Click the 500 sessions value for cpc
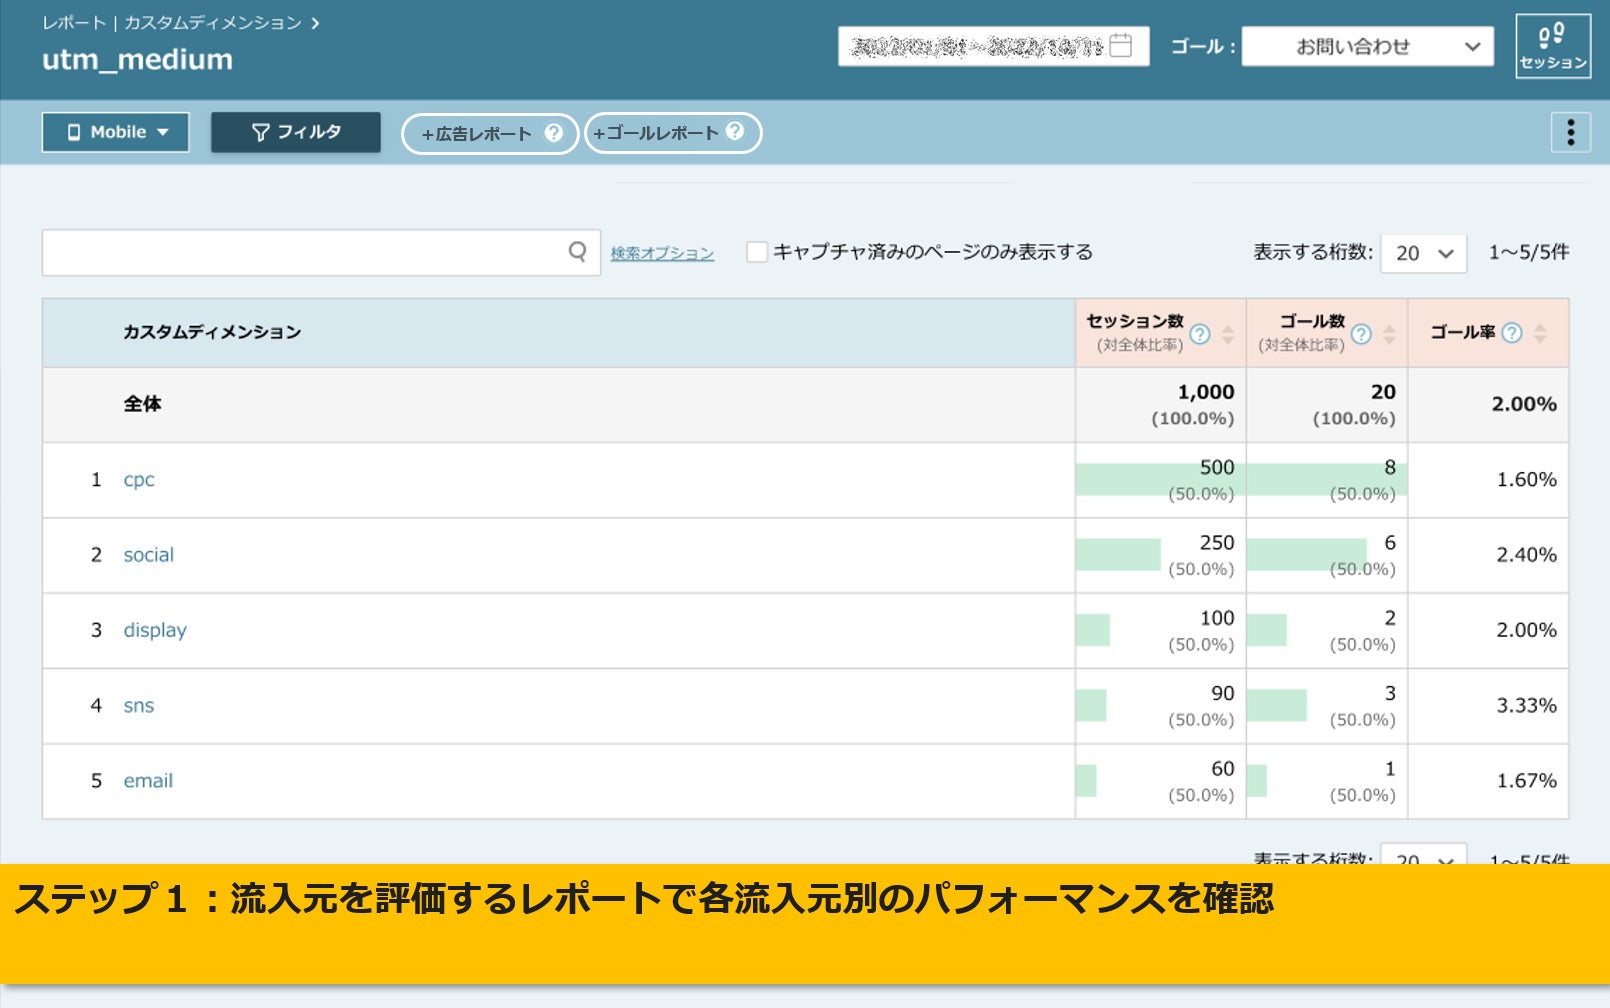 pyautogui.click(x=1217, y=467)
